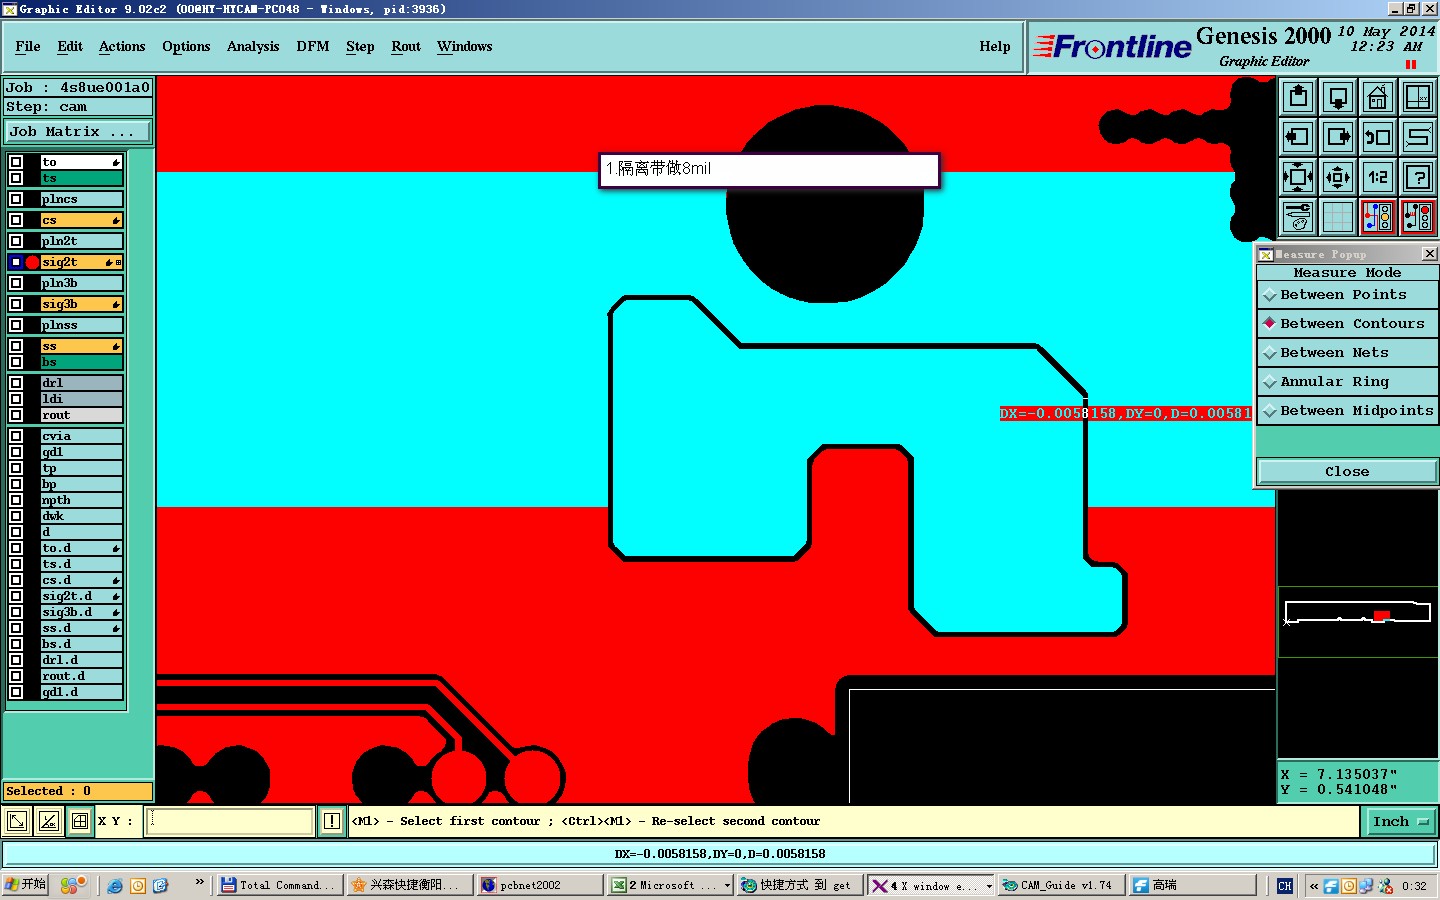This screenshot has height=900, width=1440.
Task: Select the Between Midpoints measure mode
Action: [x=1347, y=411]
